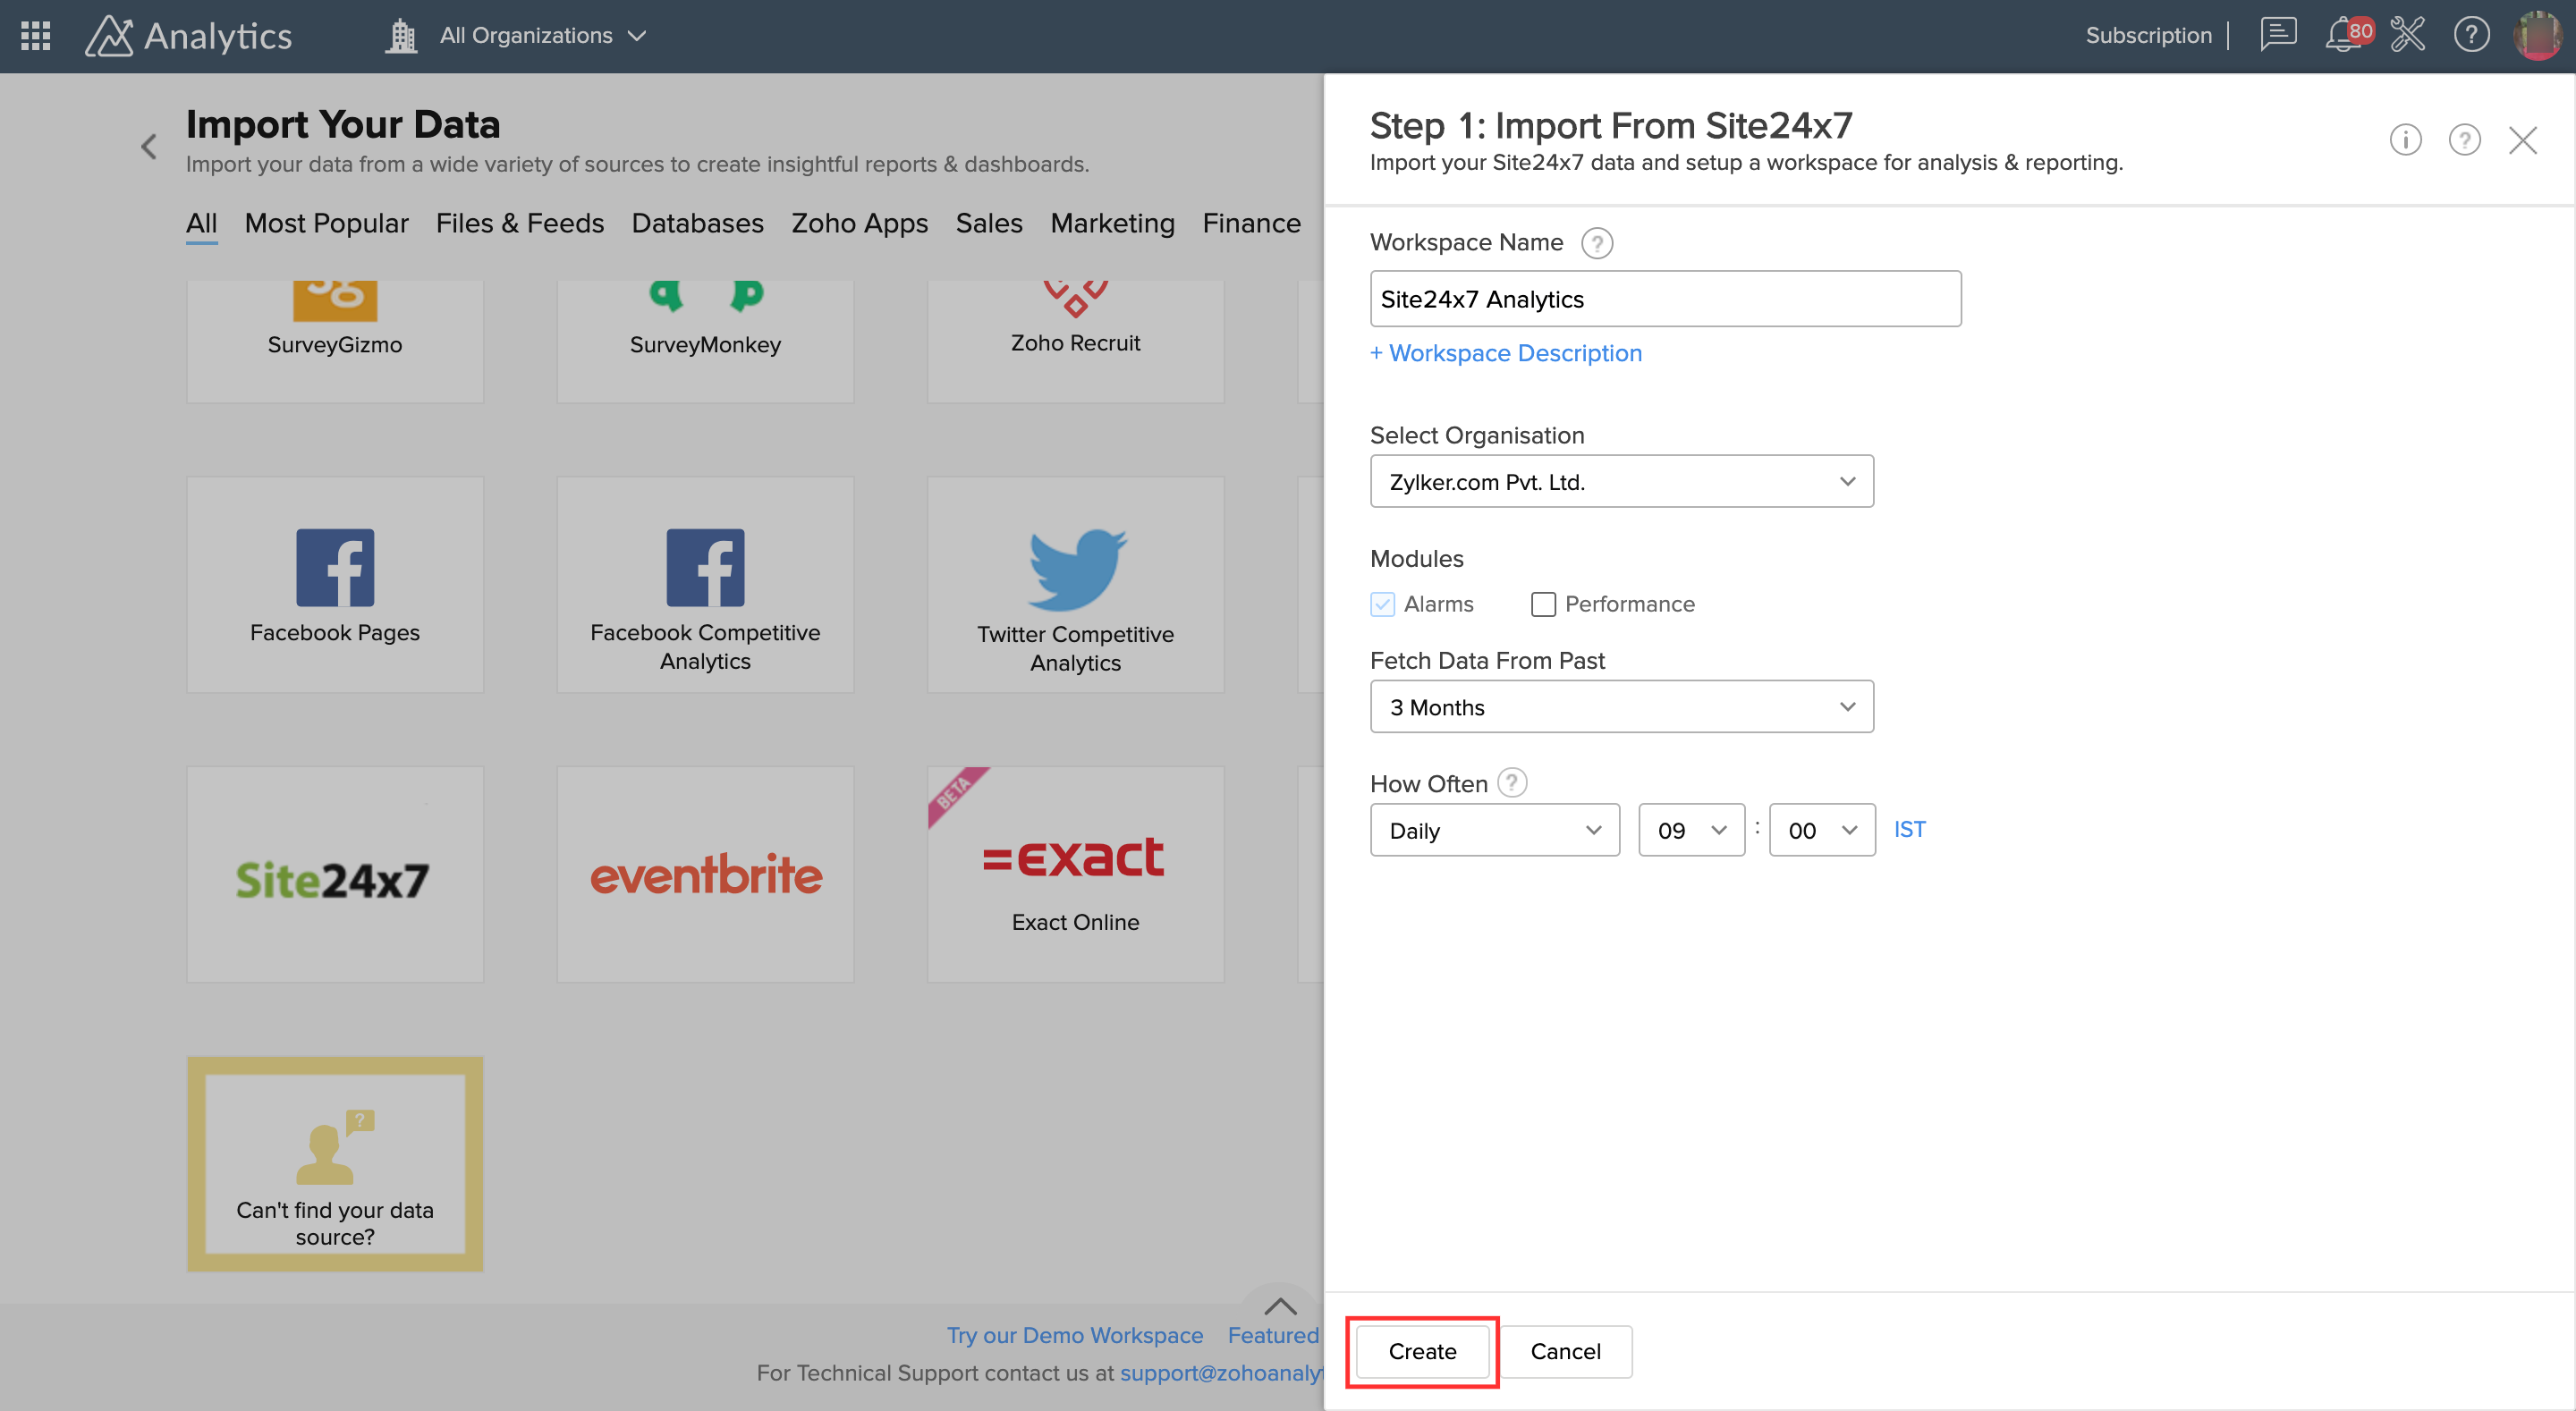The image size is (2576, 1411).
Task: Click the Workspace Name input field
Action: (x=1665, y=299)
